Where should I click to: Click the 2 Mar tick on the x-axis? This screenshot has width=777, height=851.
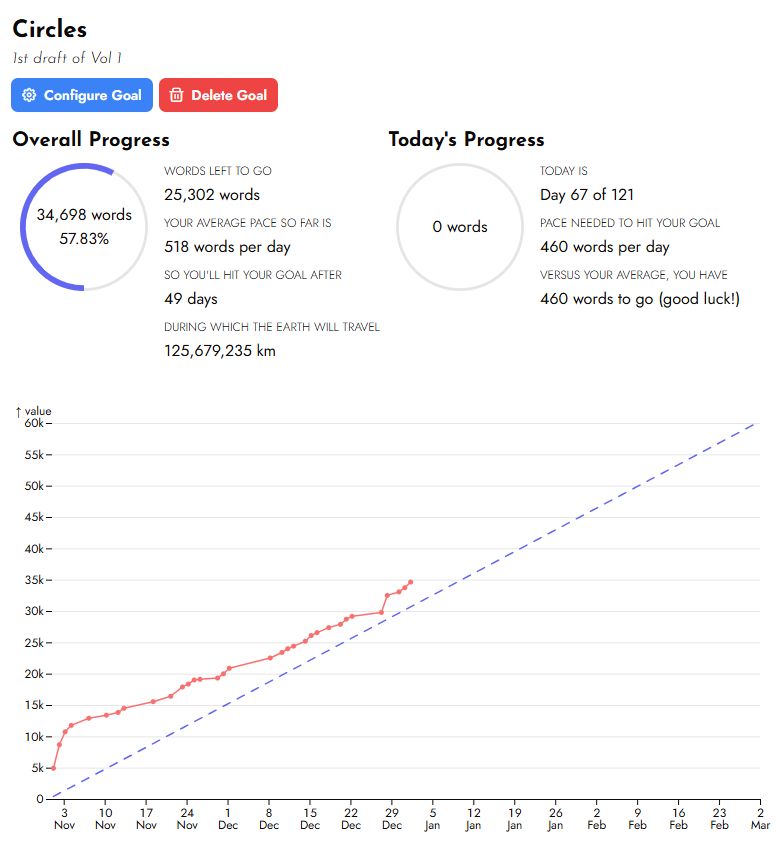pos(760,818)
